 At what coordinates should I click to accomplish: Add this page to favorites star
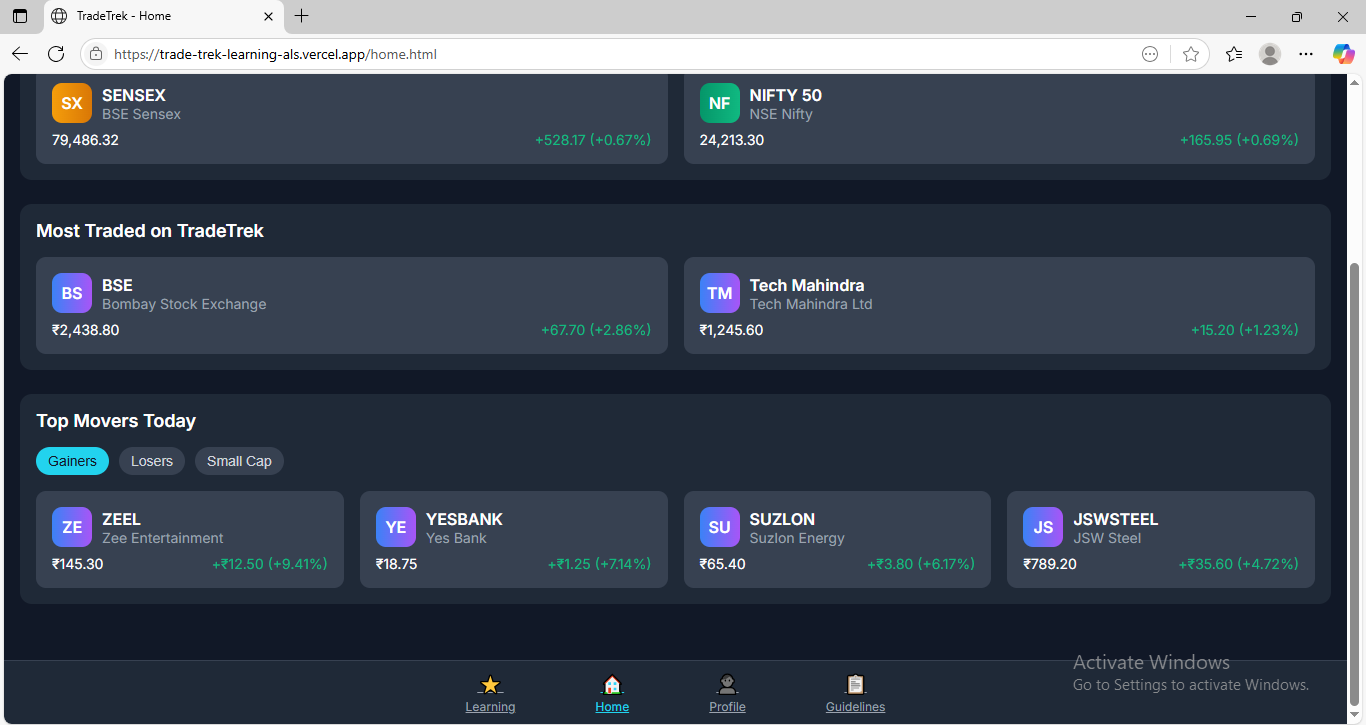[1190, 54]
